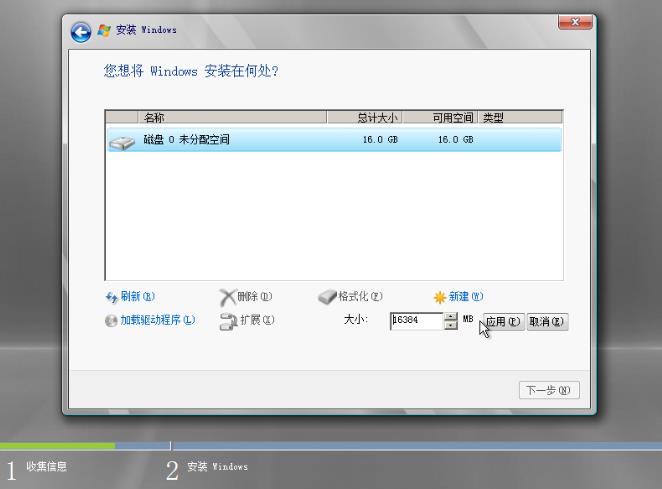Click the 加载驱动程序 (Load driver) disc icon
662x489 pixels.
[x=112, y=321]
